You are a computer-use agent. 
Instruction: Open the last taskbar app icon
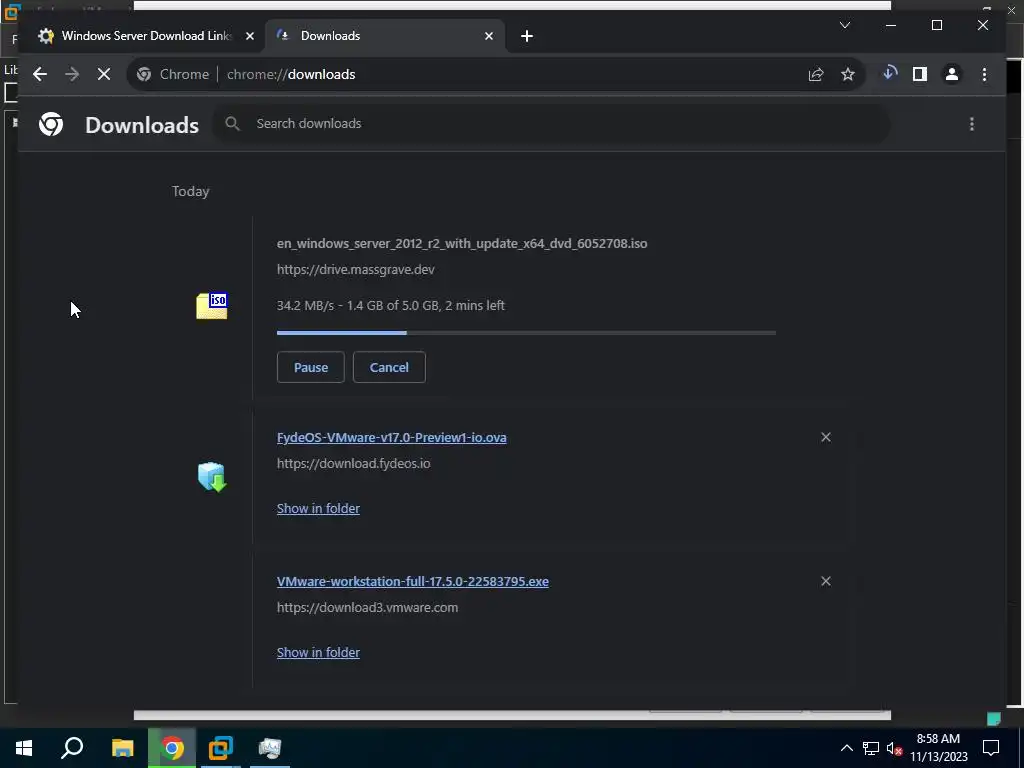tap(269, 748)
